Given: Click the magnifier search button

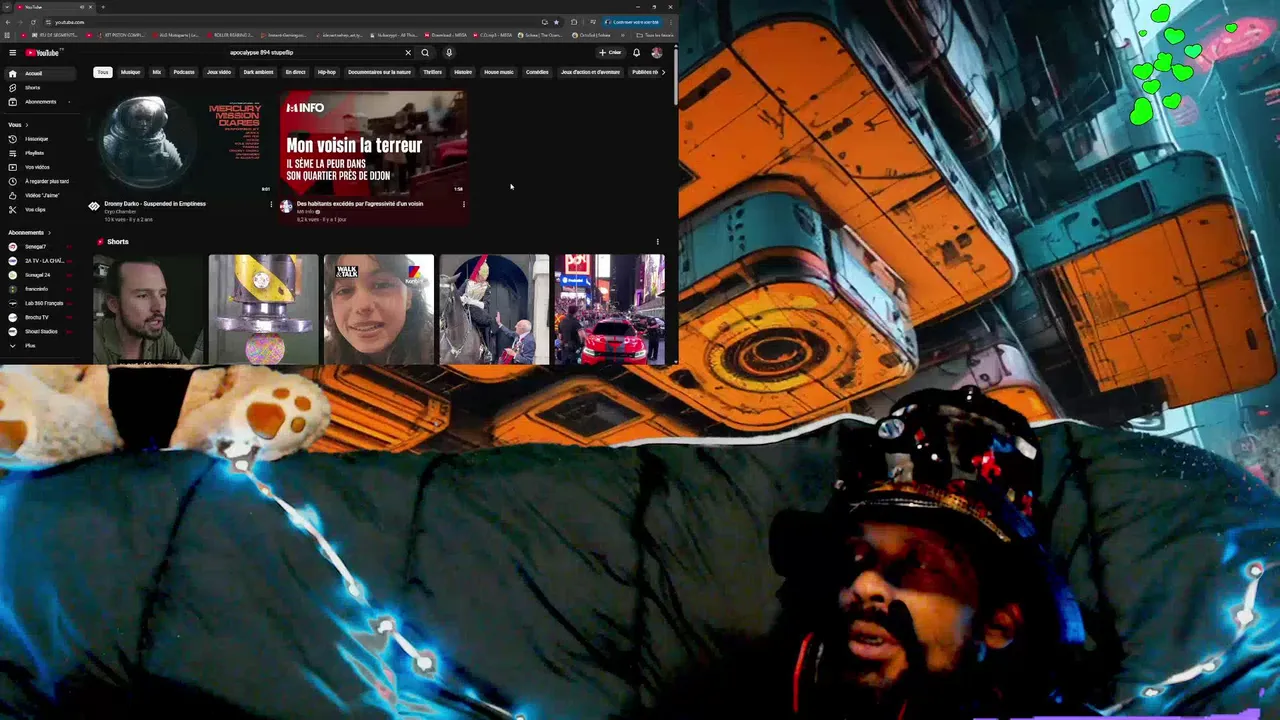Looking at the screenshot, I should [x=425, y=53].
